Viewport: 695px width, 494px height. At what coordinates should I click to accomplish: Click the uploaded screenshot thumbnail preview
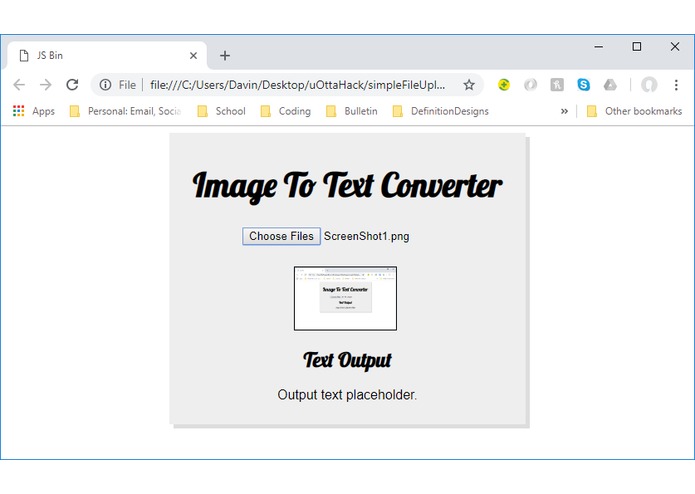pyautogui.click(x=345, y=298)
